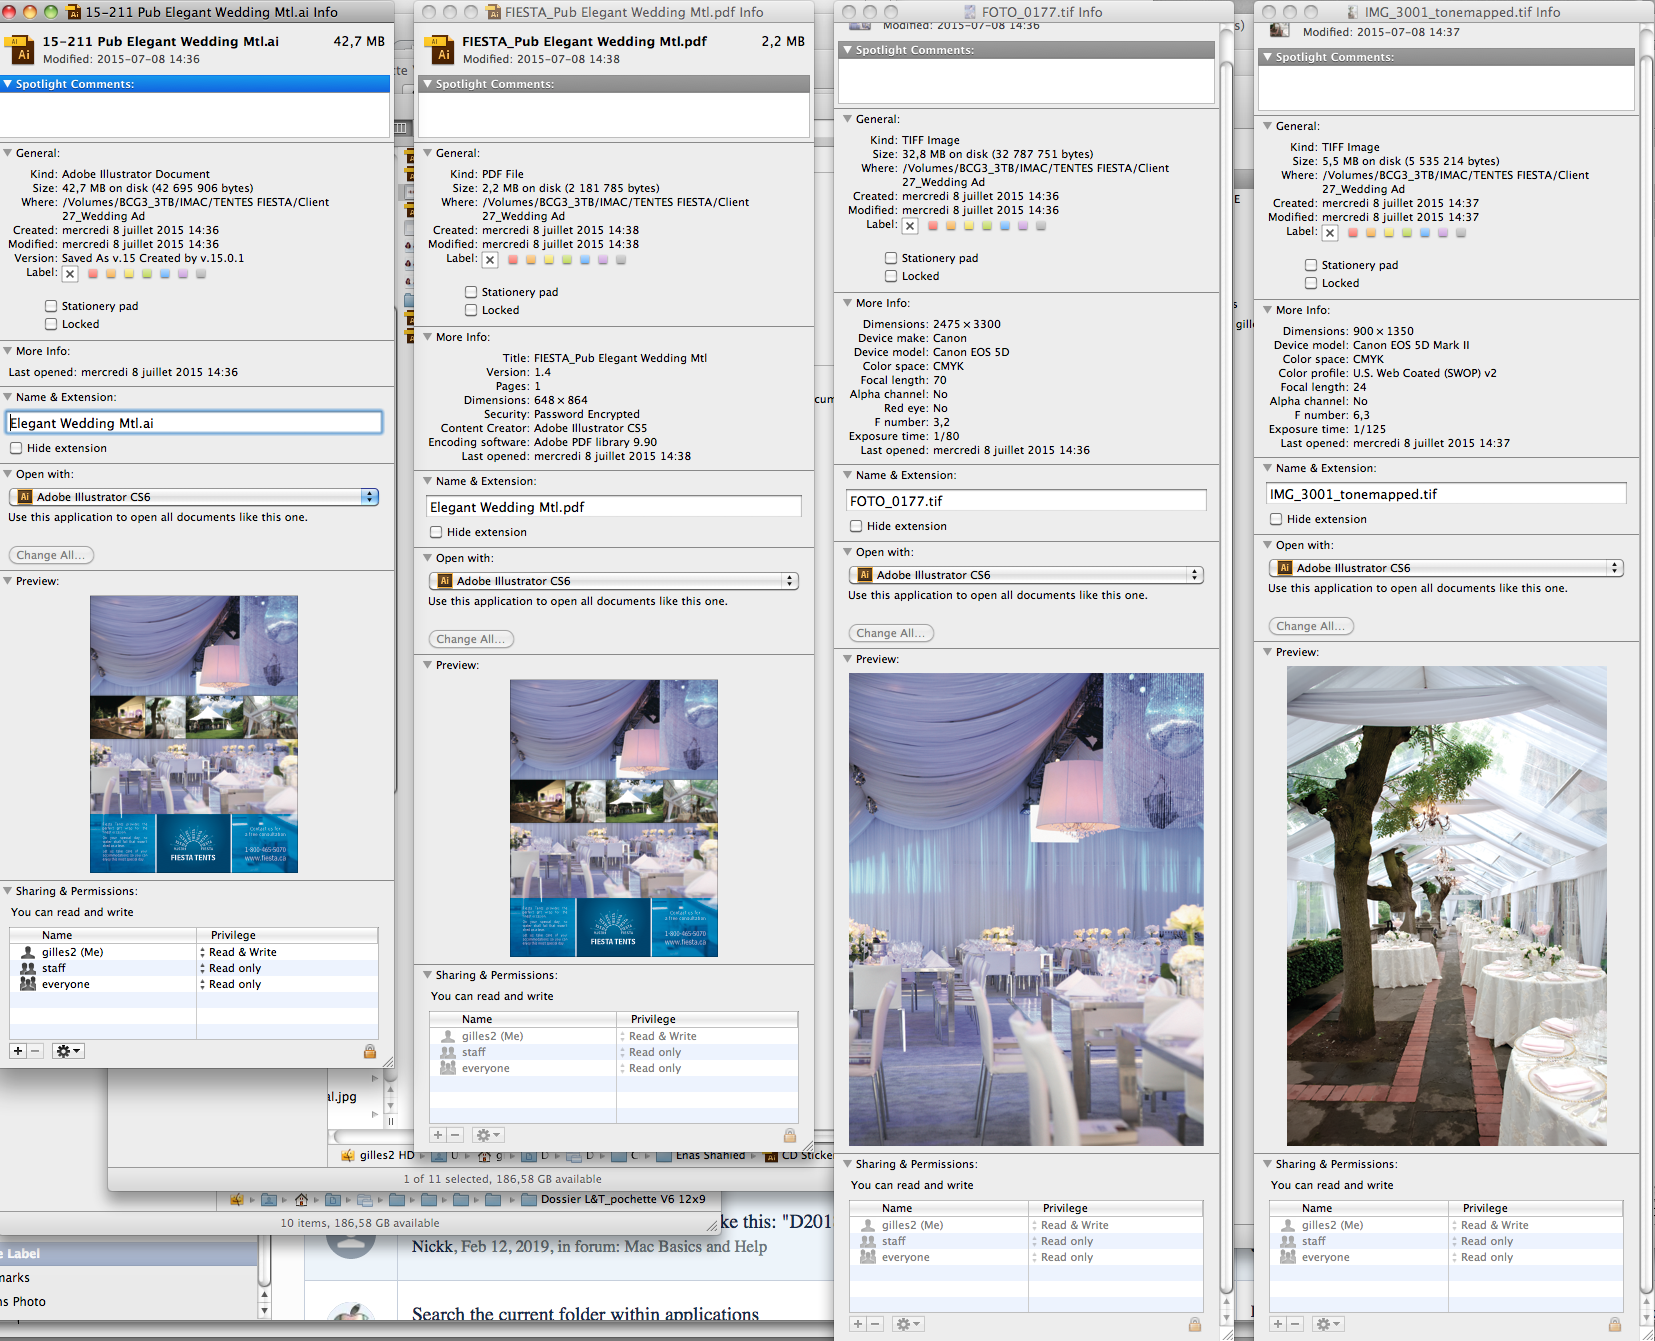Image resolution: width=1655 pixels, height=1341 pixels.
Task: Click the lock icon in FIESTA_Pub pdf Info window
Action: [x=790, y=1135]
